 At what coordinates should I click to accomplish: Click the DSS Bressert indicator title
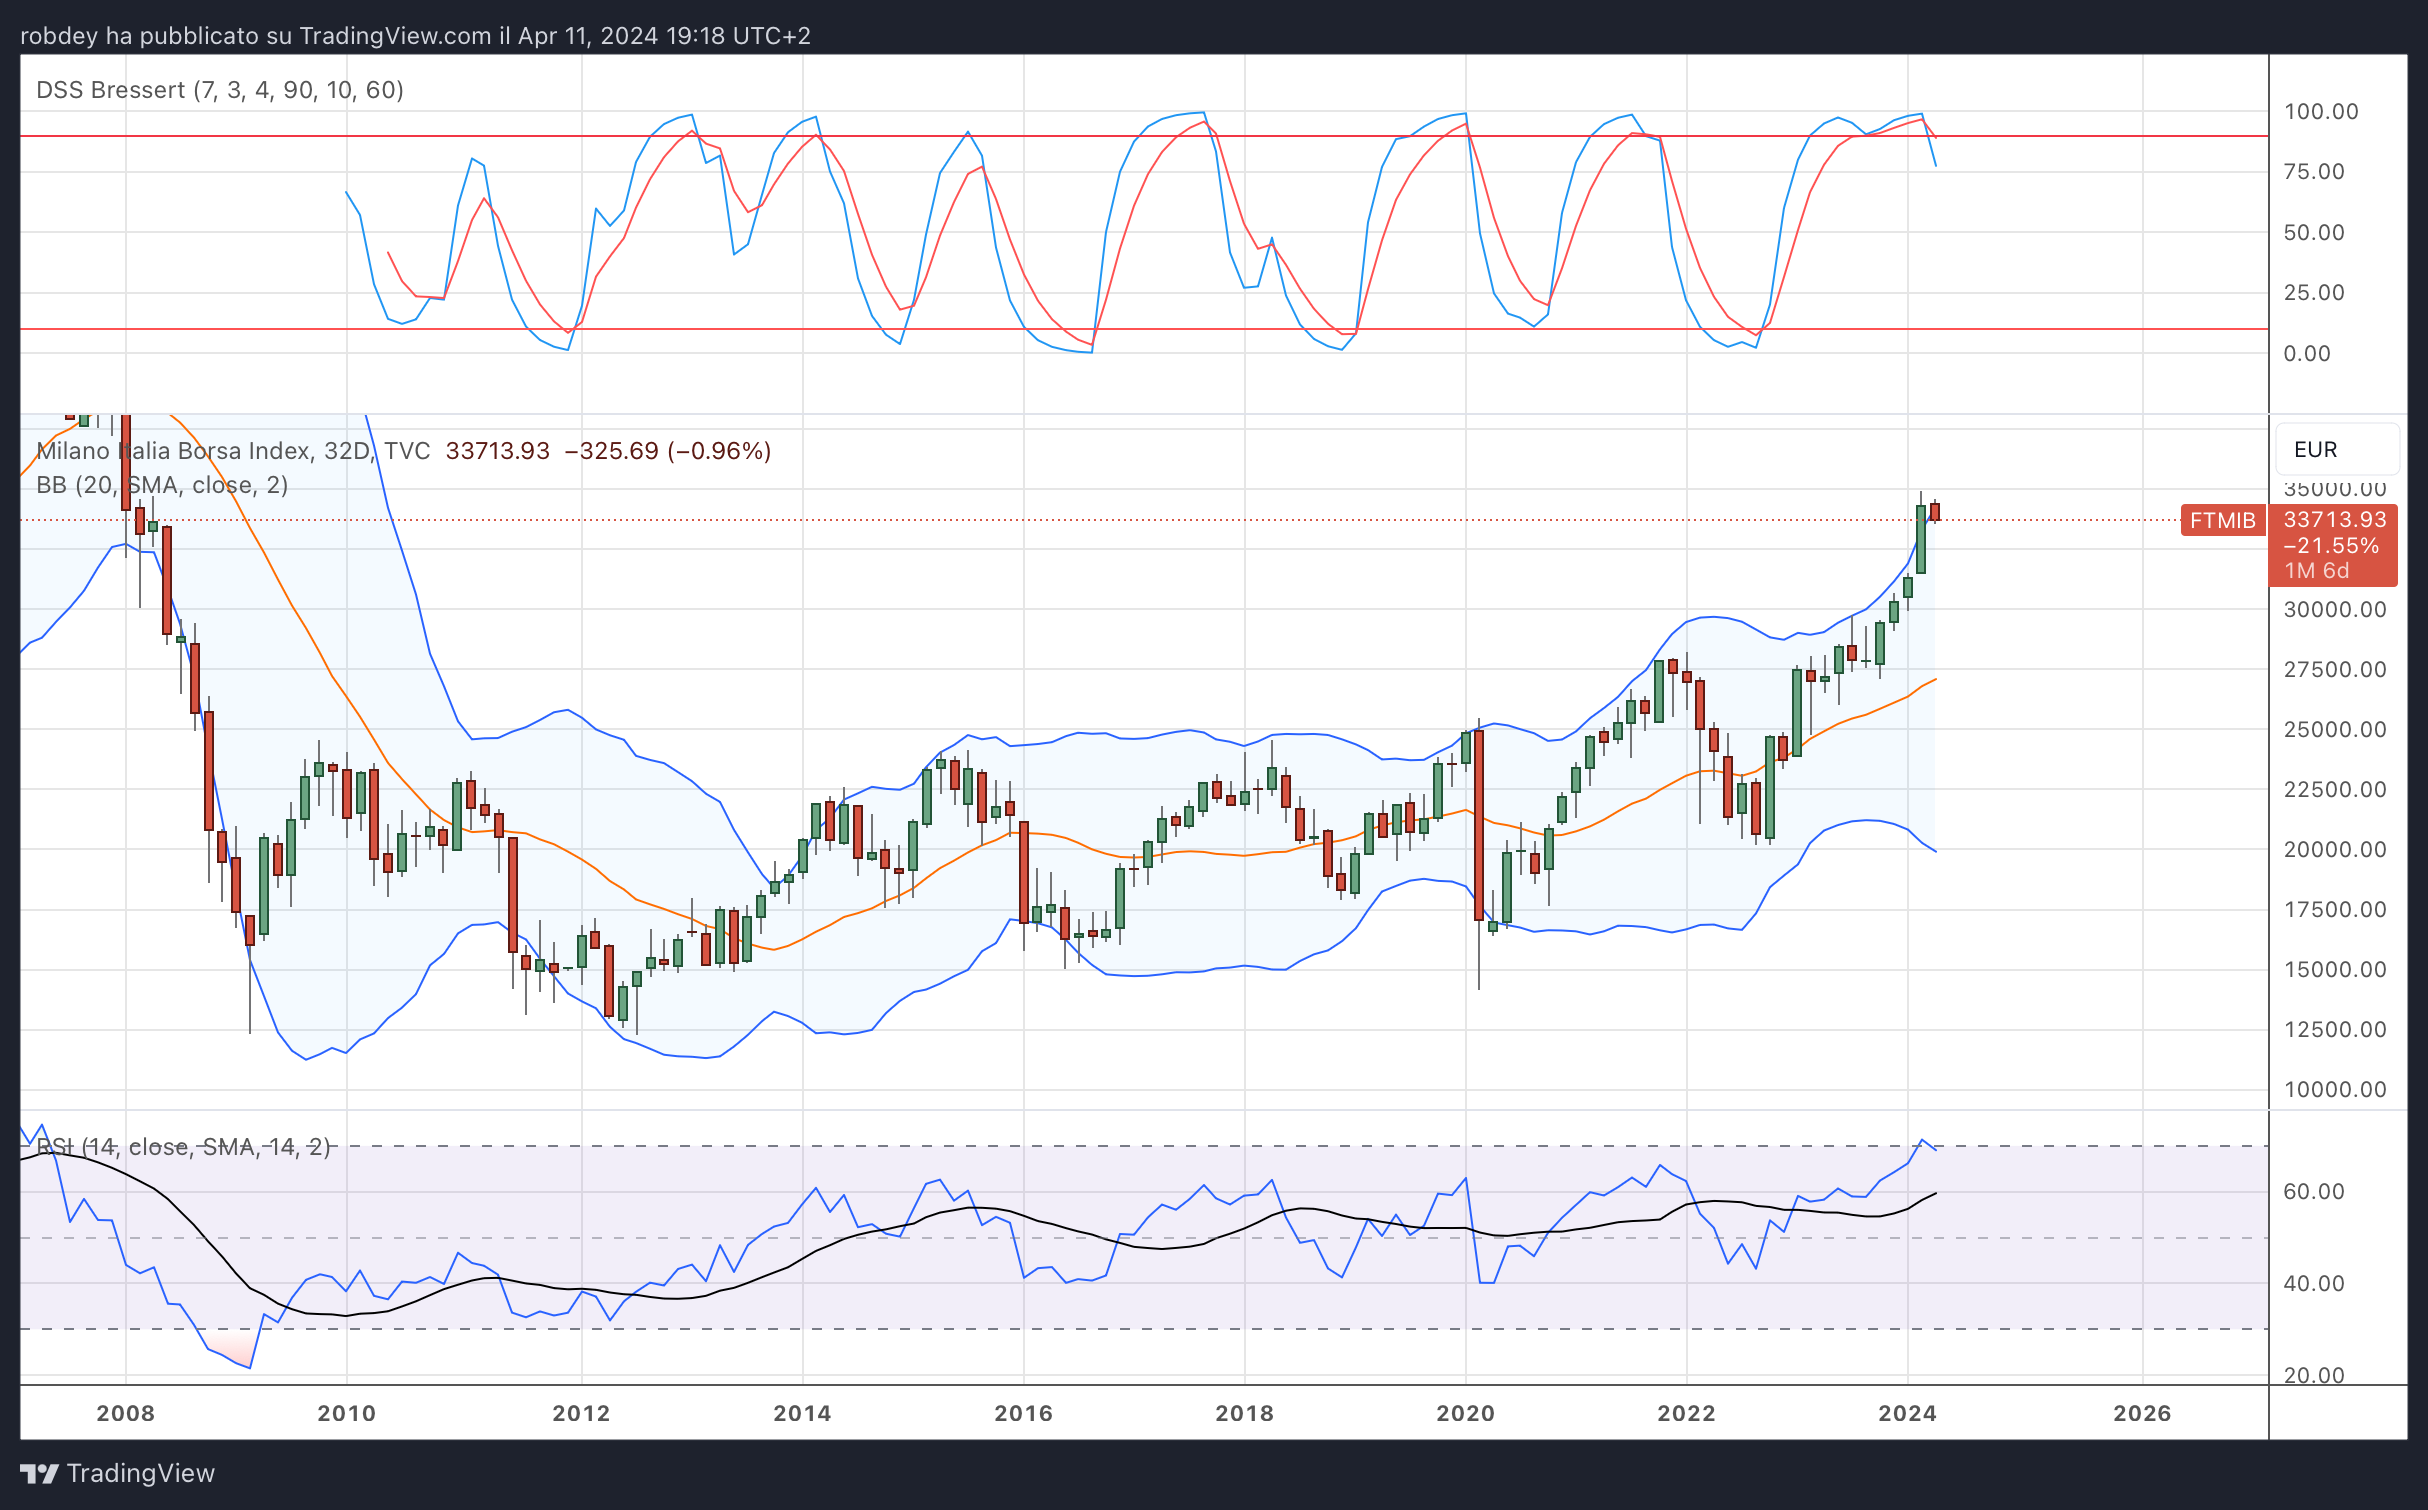pyautogui.click(x=220, y=90)
